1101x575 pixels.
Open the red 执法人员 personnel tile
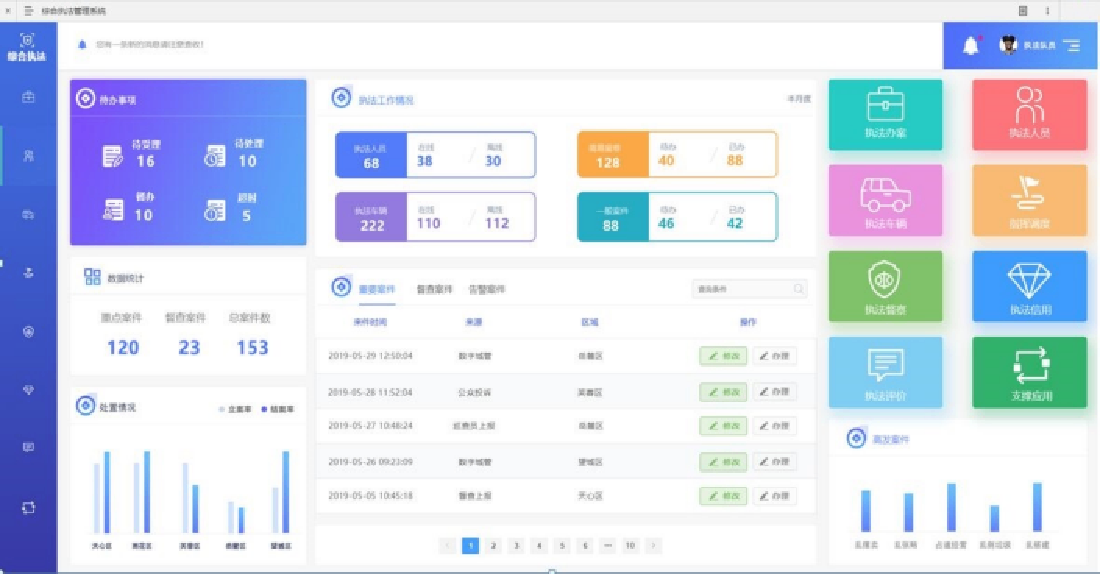point(1029,114)
